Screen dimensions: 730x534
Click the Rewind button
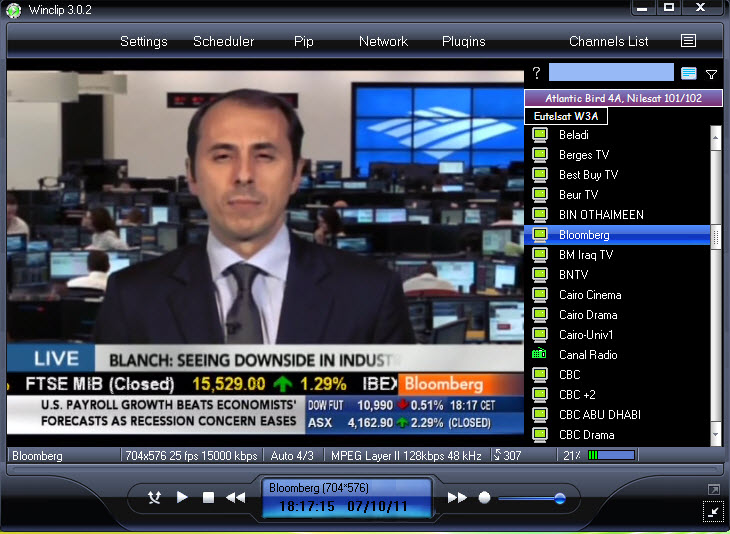236,498
